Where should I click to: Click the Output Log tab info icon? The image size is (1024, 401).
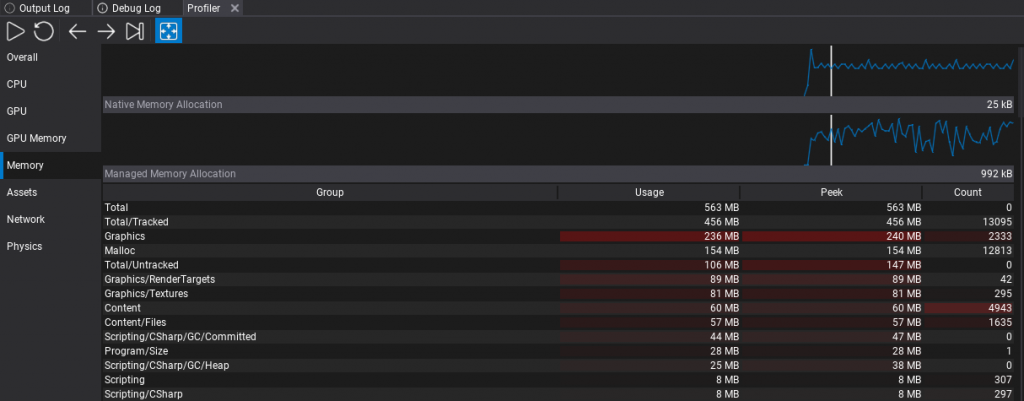(x=9, y=8)
